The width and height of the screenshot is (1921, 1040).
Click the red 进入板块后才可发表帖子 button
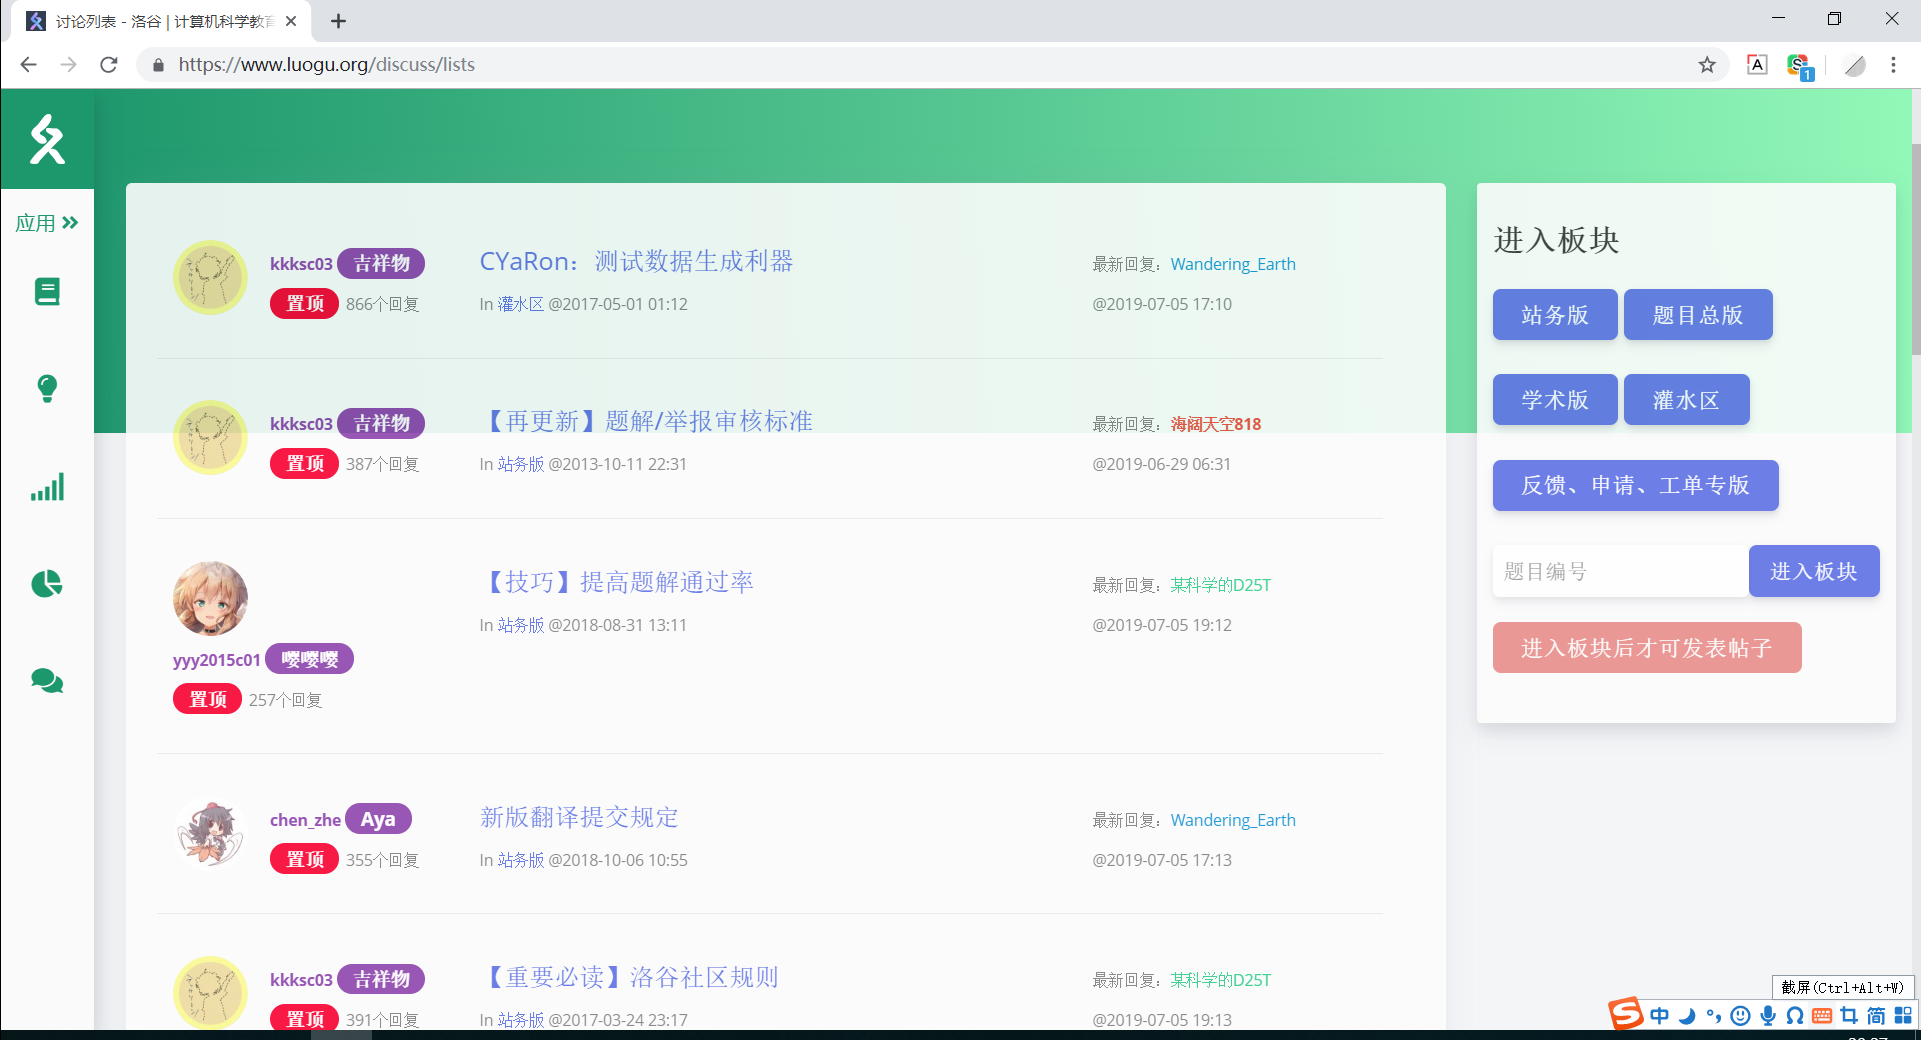tap(1647, 648)
